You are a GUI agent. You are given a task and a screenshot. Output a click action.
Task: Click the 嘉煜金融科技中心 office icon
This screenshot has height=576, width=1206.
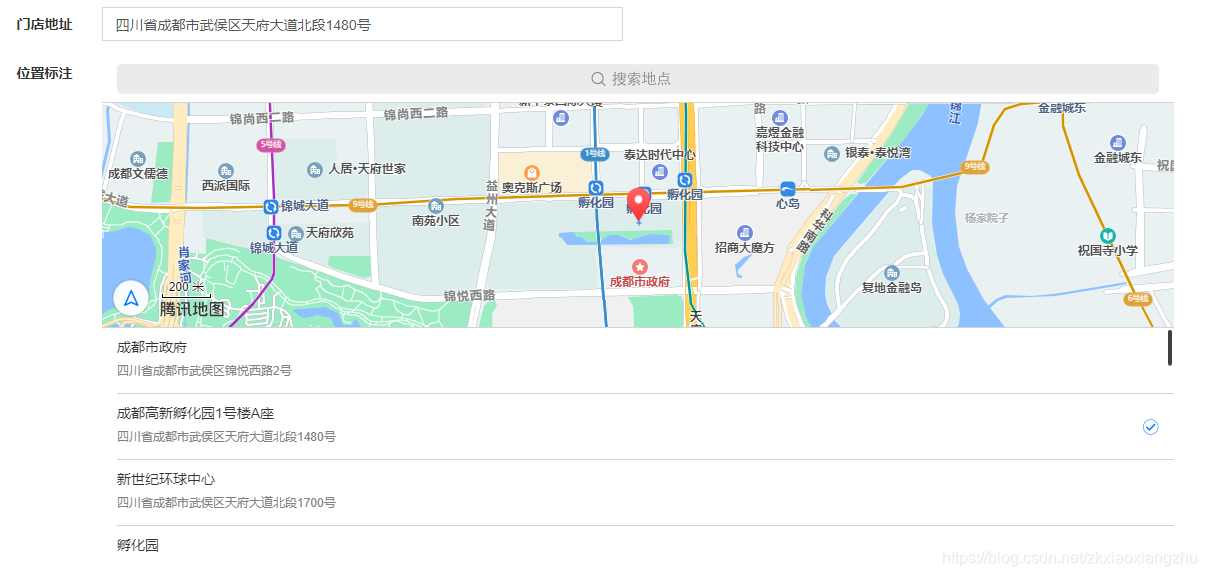[779, 118]
